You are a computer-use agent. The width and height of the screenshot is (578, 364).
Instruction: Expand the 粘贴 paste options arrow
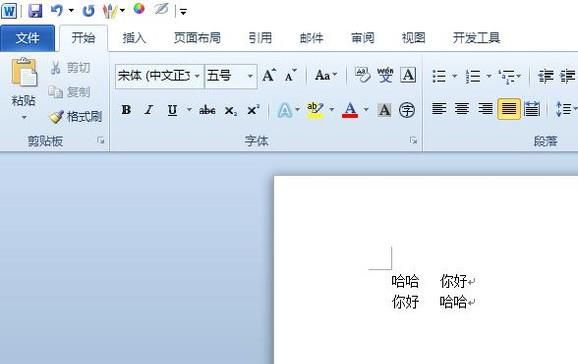click(x=24, y=118)
